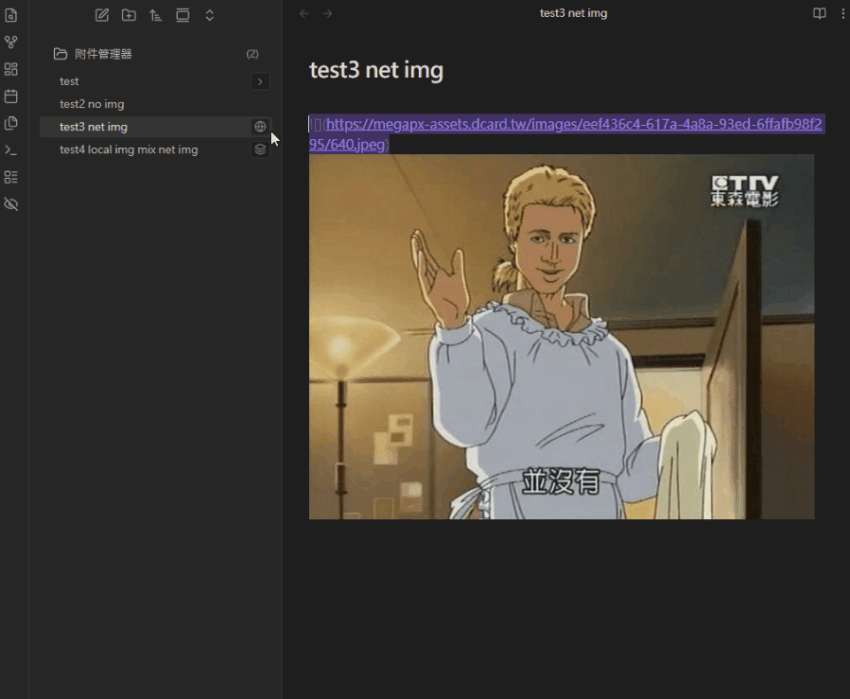Click the auto-reveal file icon in explorer toolbar

pos(183,15)
